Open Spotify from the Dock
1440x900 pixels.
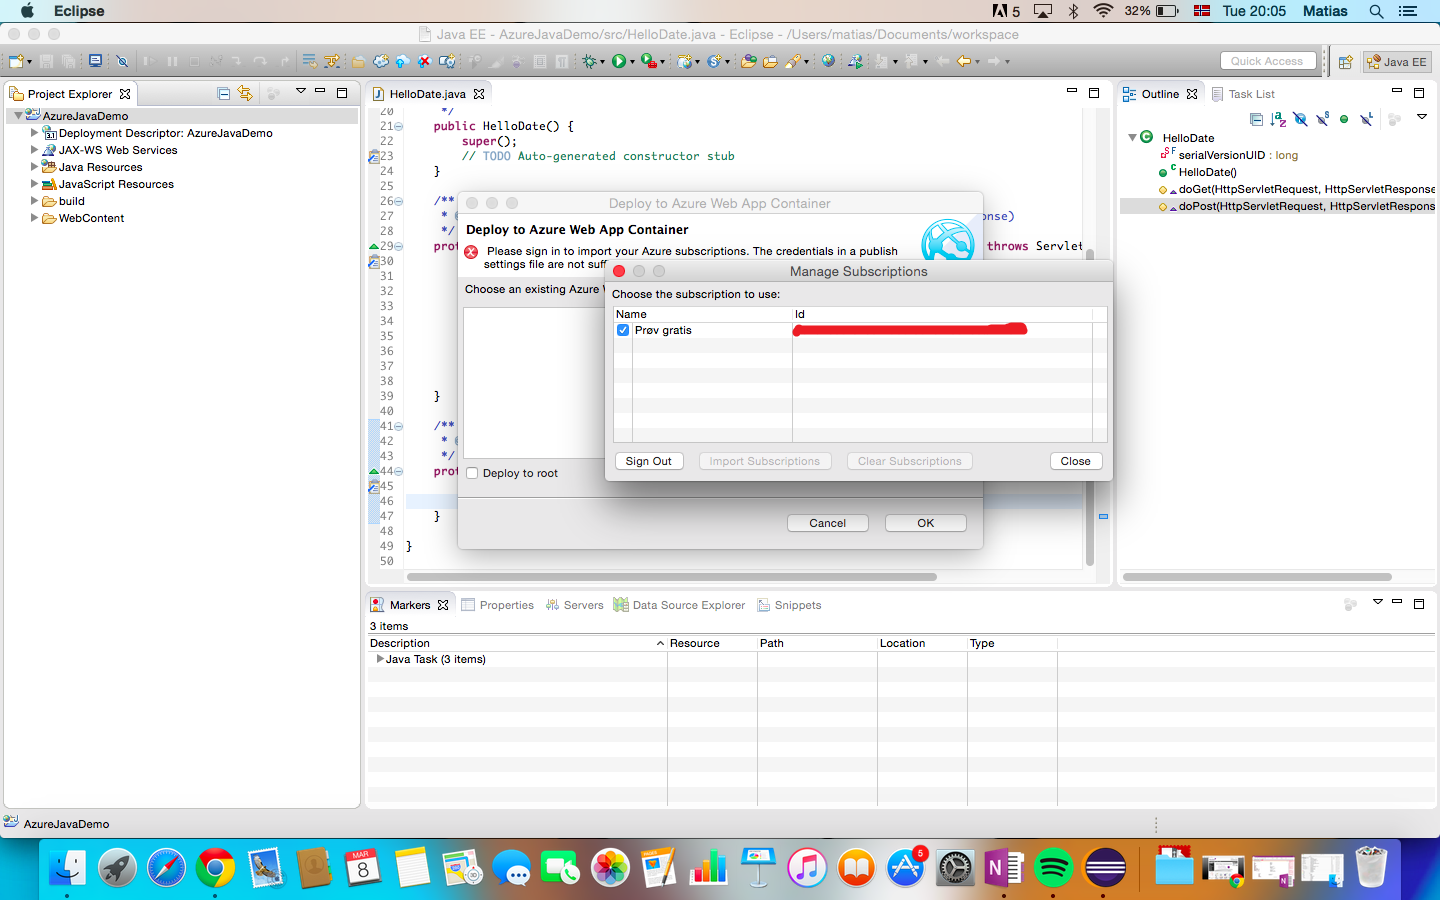[1053, 868]
